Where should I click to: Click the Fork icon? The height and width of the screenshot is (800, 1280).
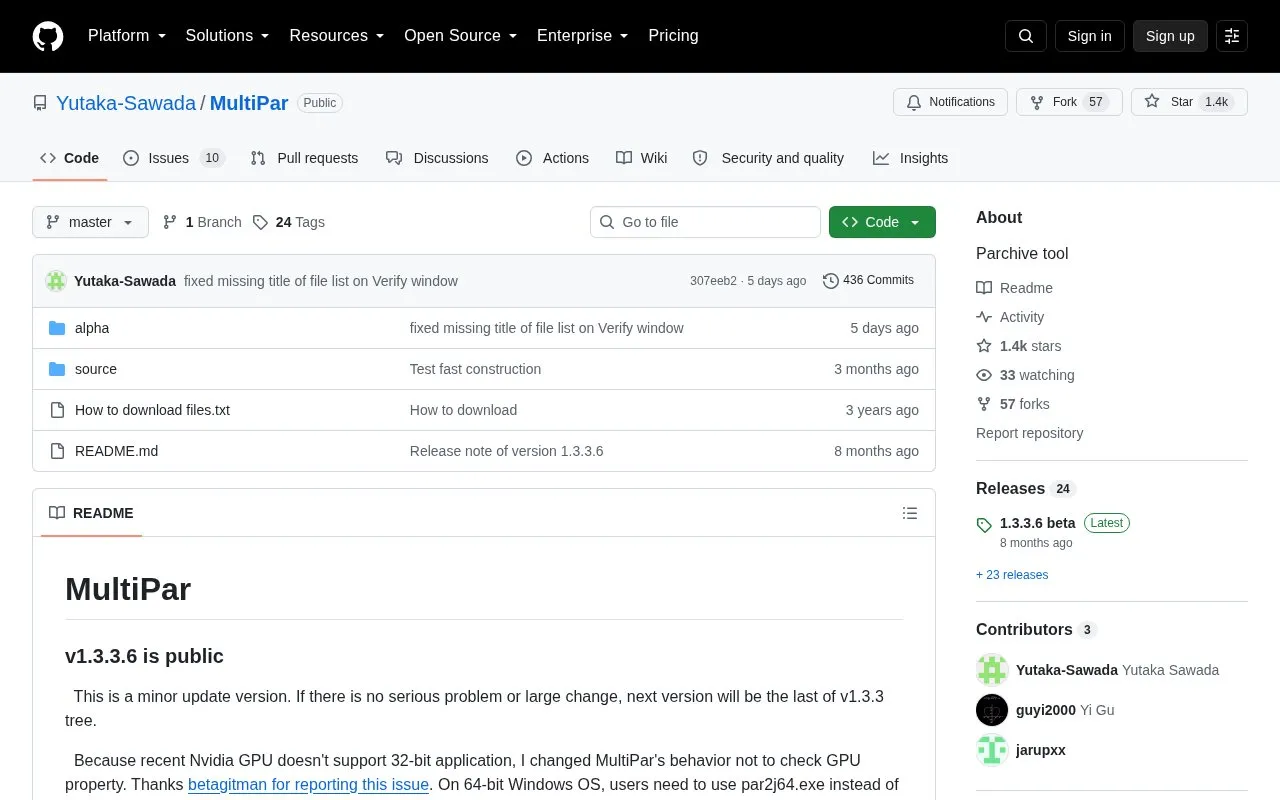[1037, 102]
